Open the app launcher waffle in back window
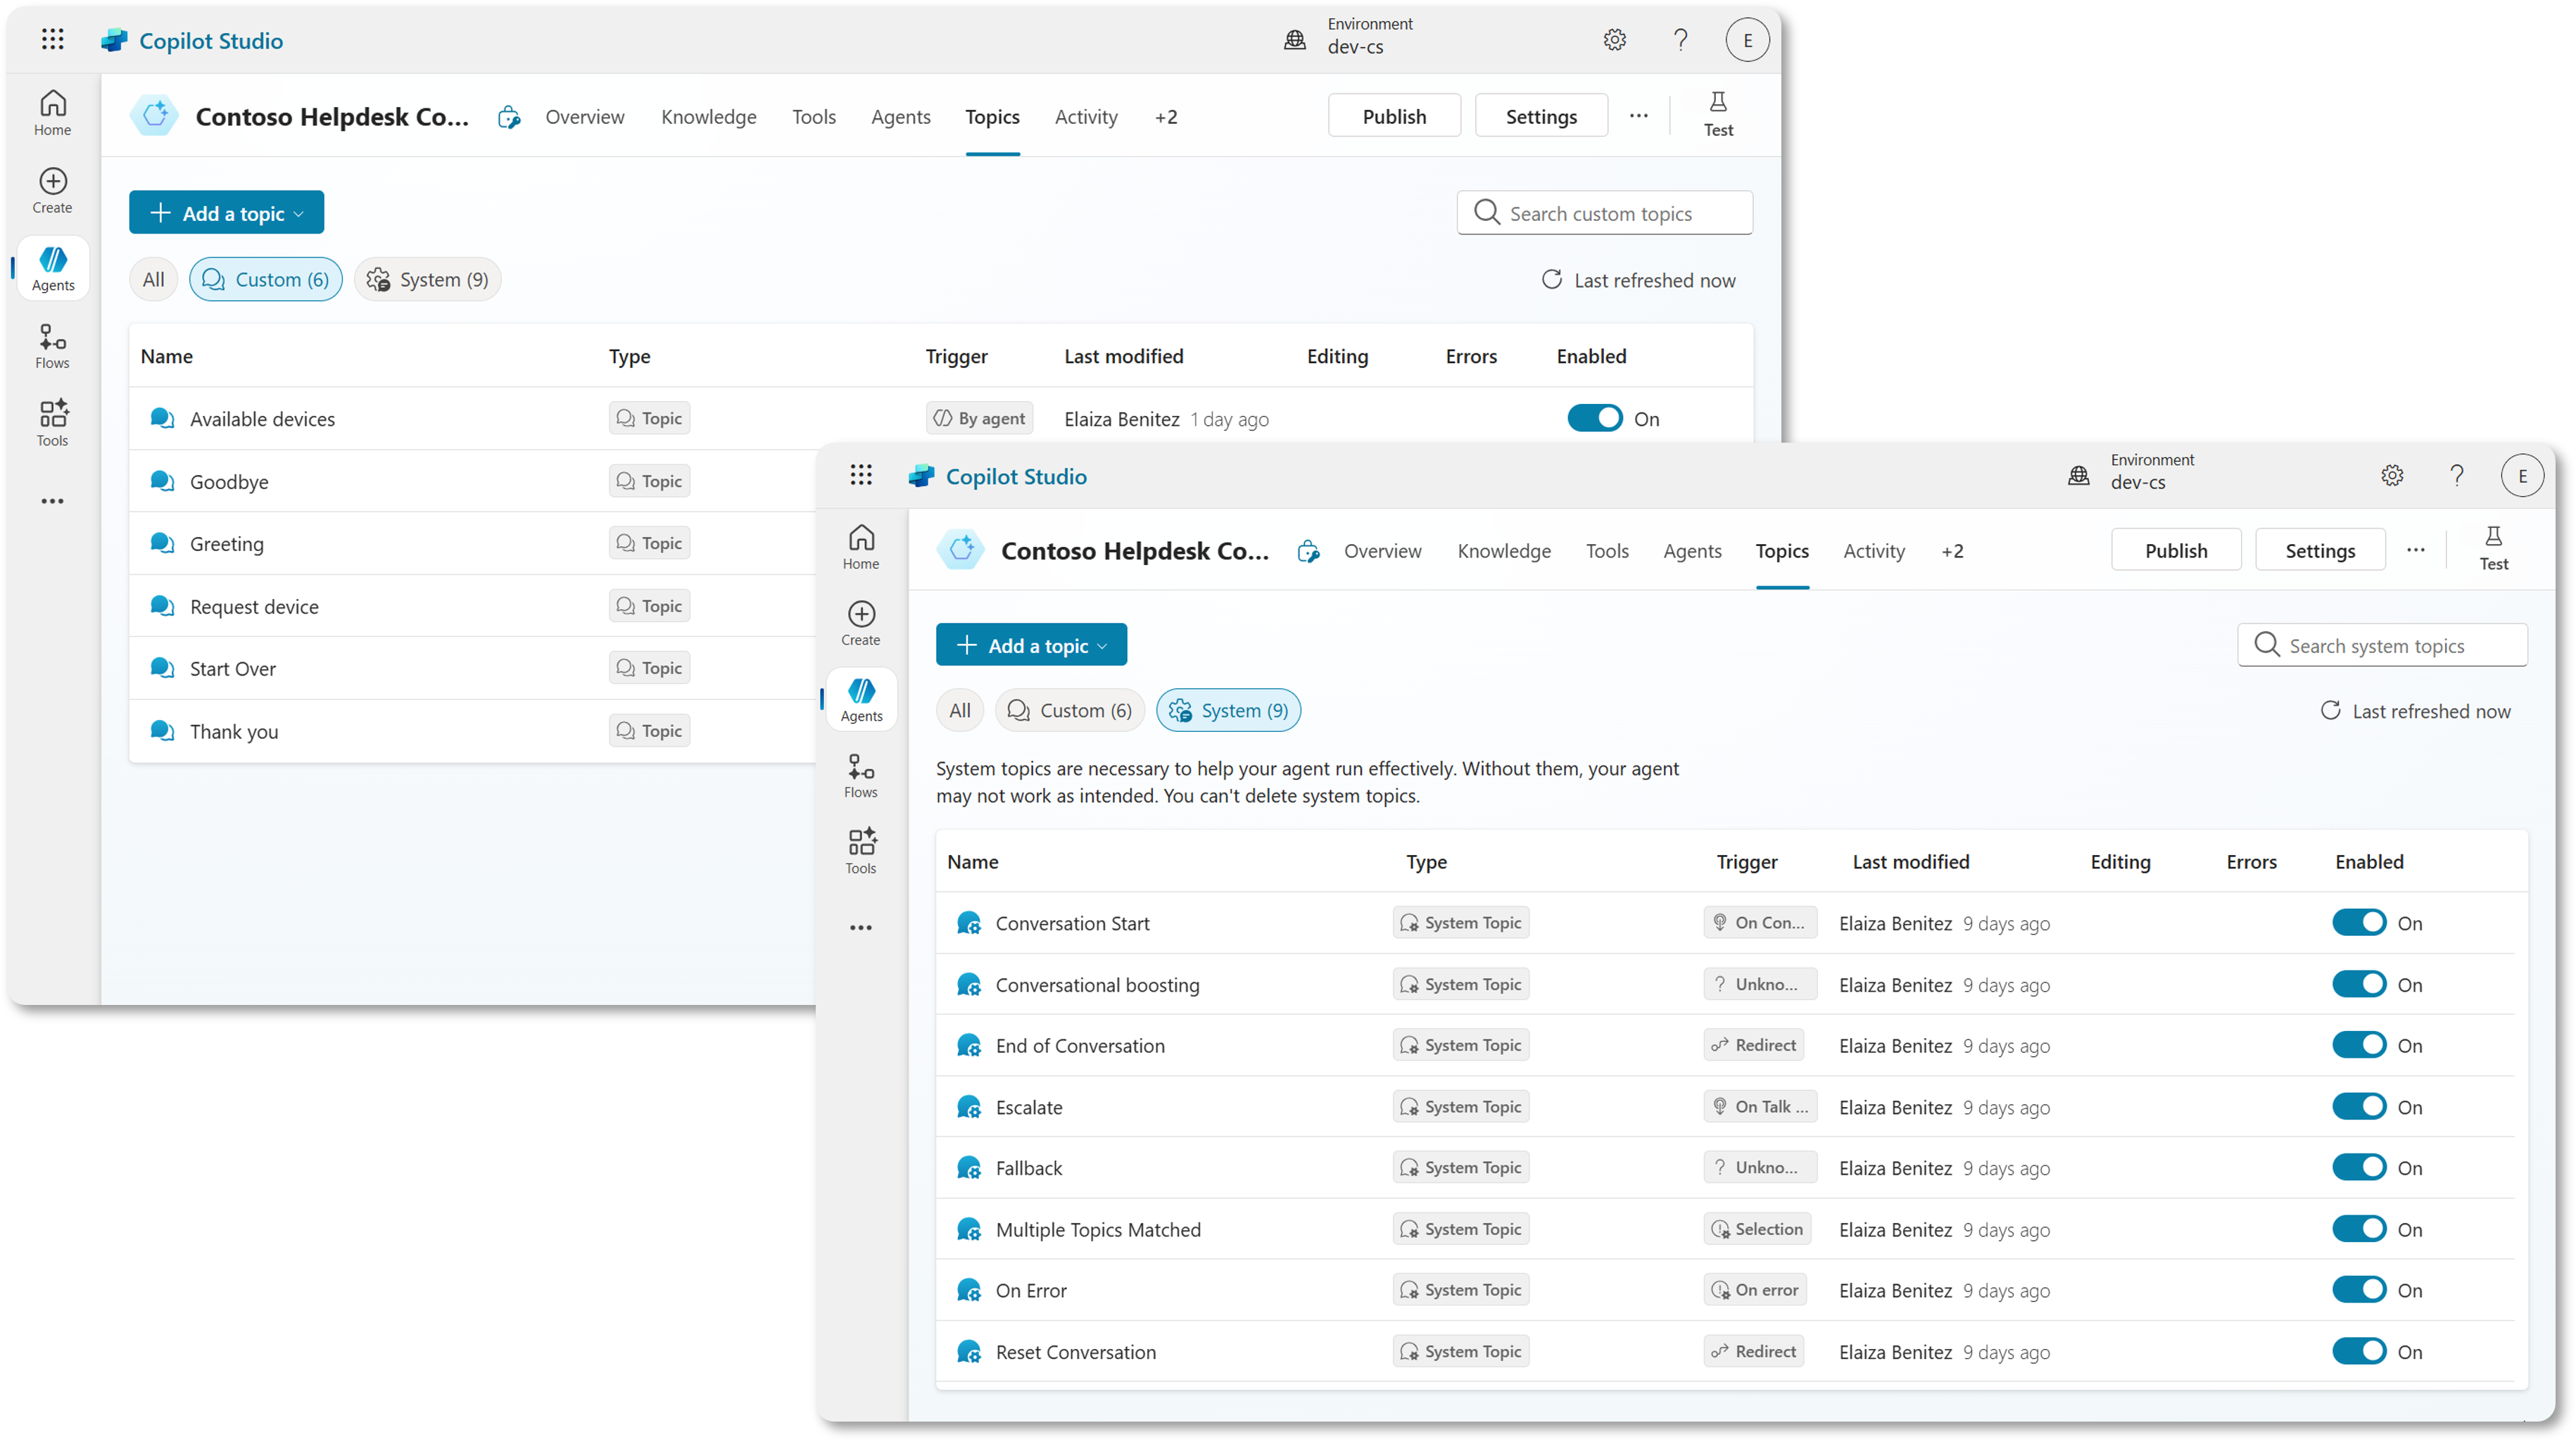Viewport: 2576px width, 1442px height. click(x=53, y=40)
